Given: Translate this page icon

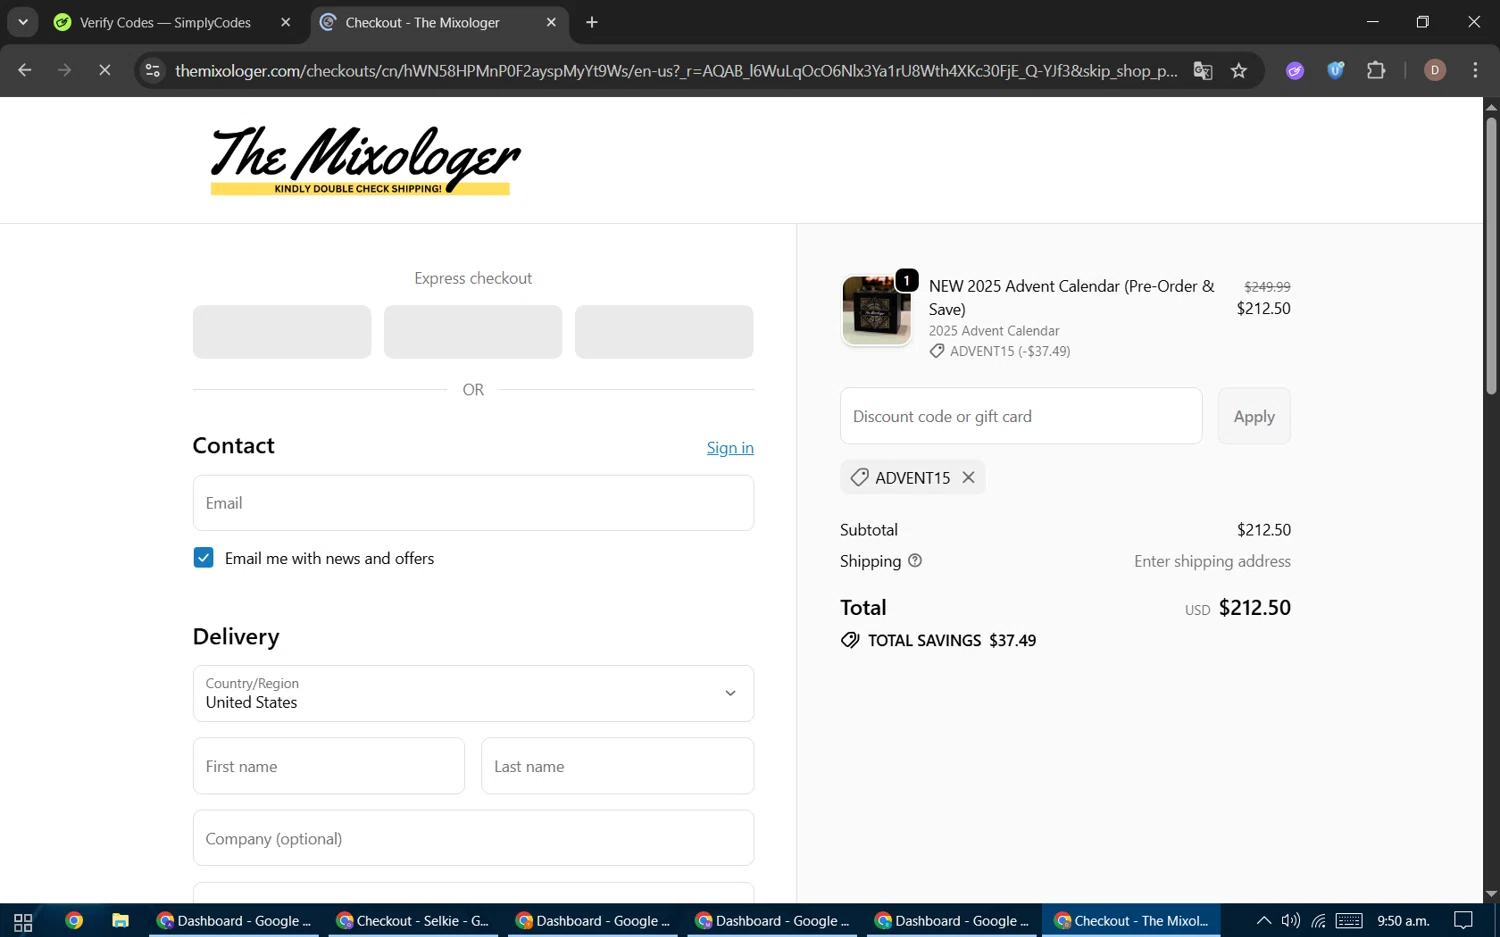Looking at the screenshot, I should (x=1203, y=70).
